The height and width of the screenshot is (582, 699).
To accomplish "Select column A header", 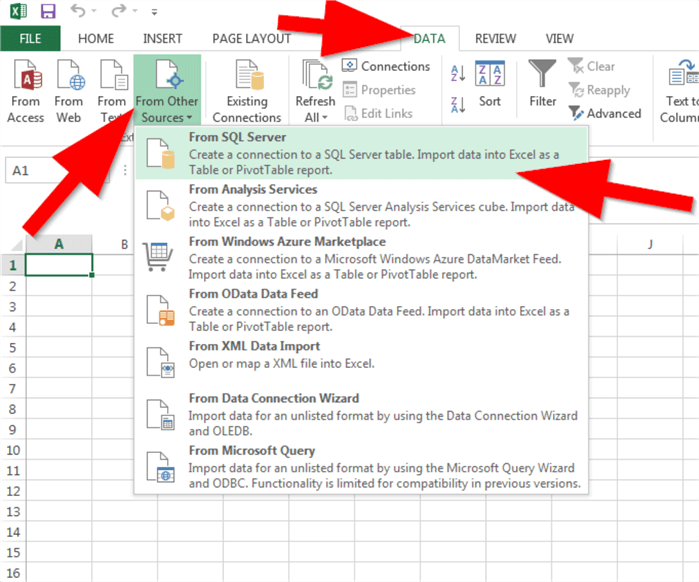I will [x=59, y=244].
